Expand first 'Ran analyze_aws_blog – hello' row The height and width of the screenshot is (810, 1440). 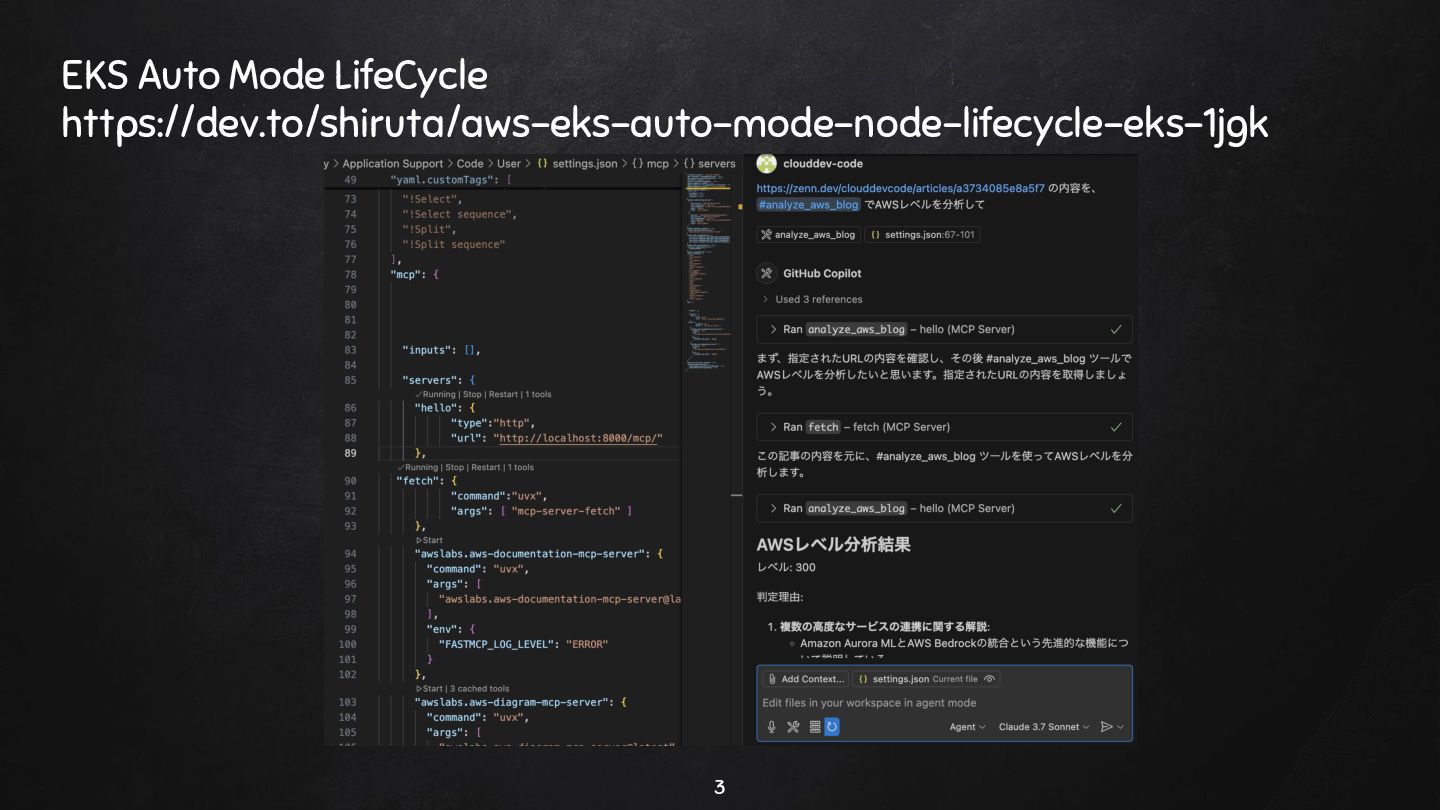tap(944, 329)
